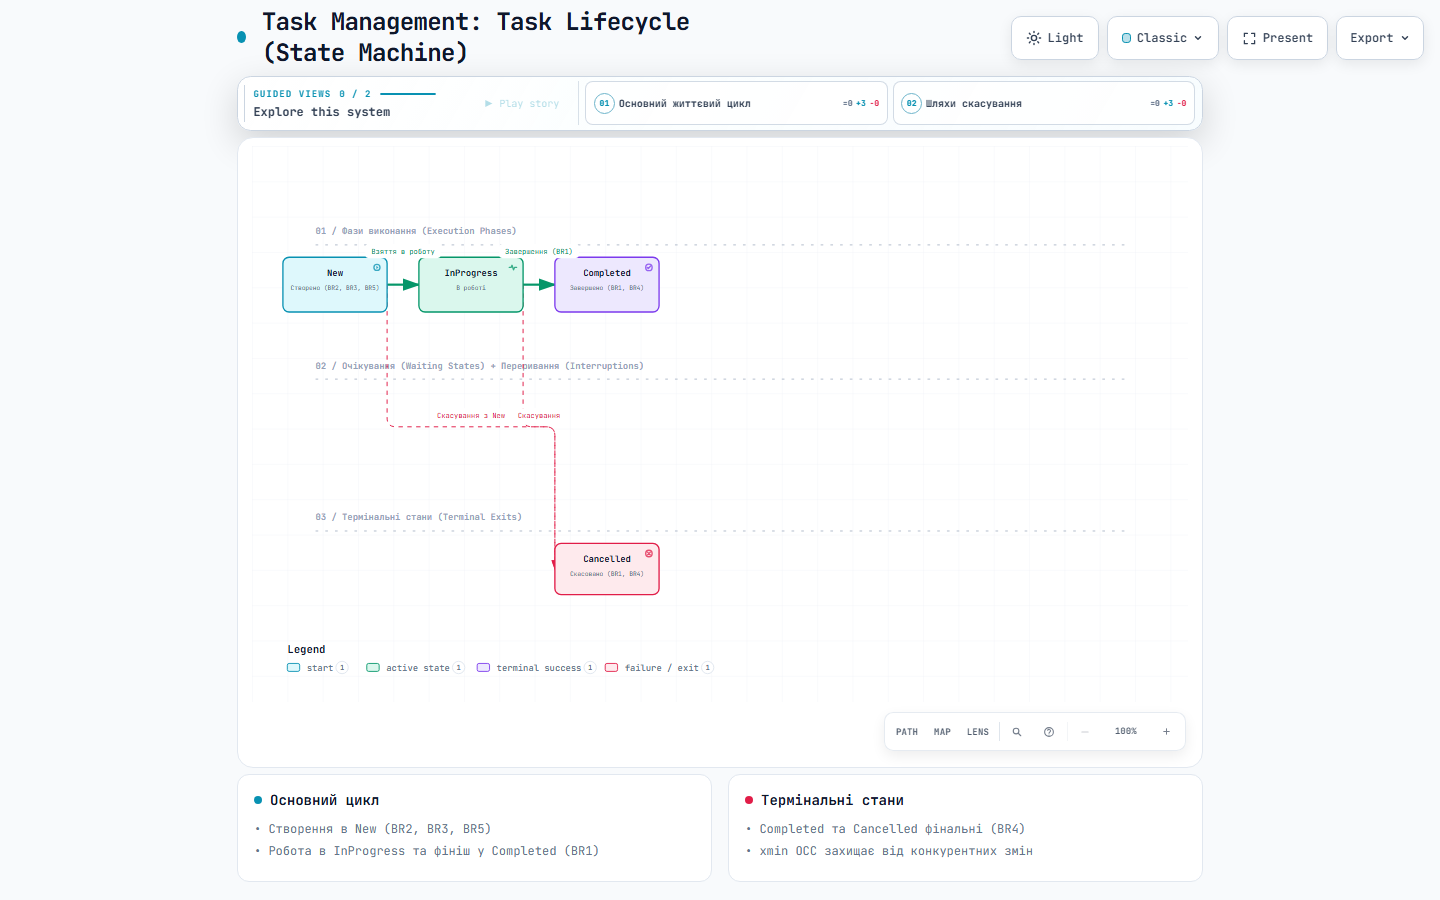This screenshot has width=1440, height=900.
Task: Click the lane label 03 / Термінальні стани
Action: 419,517
